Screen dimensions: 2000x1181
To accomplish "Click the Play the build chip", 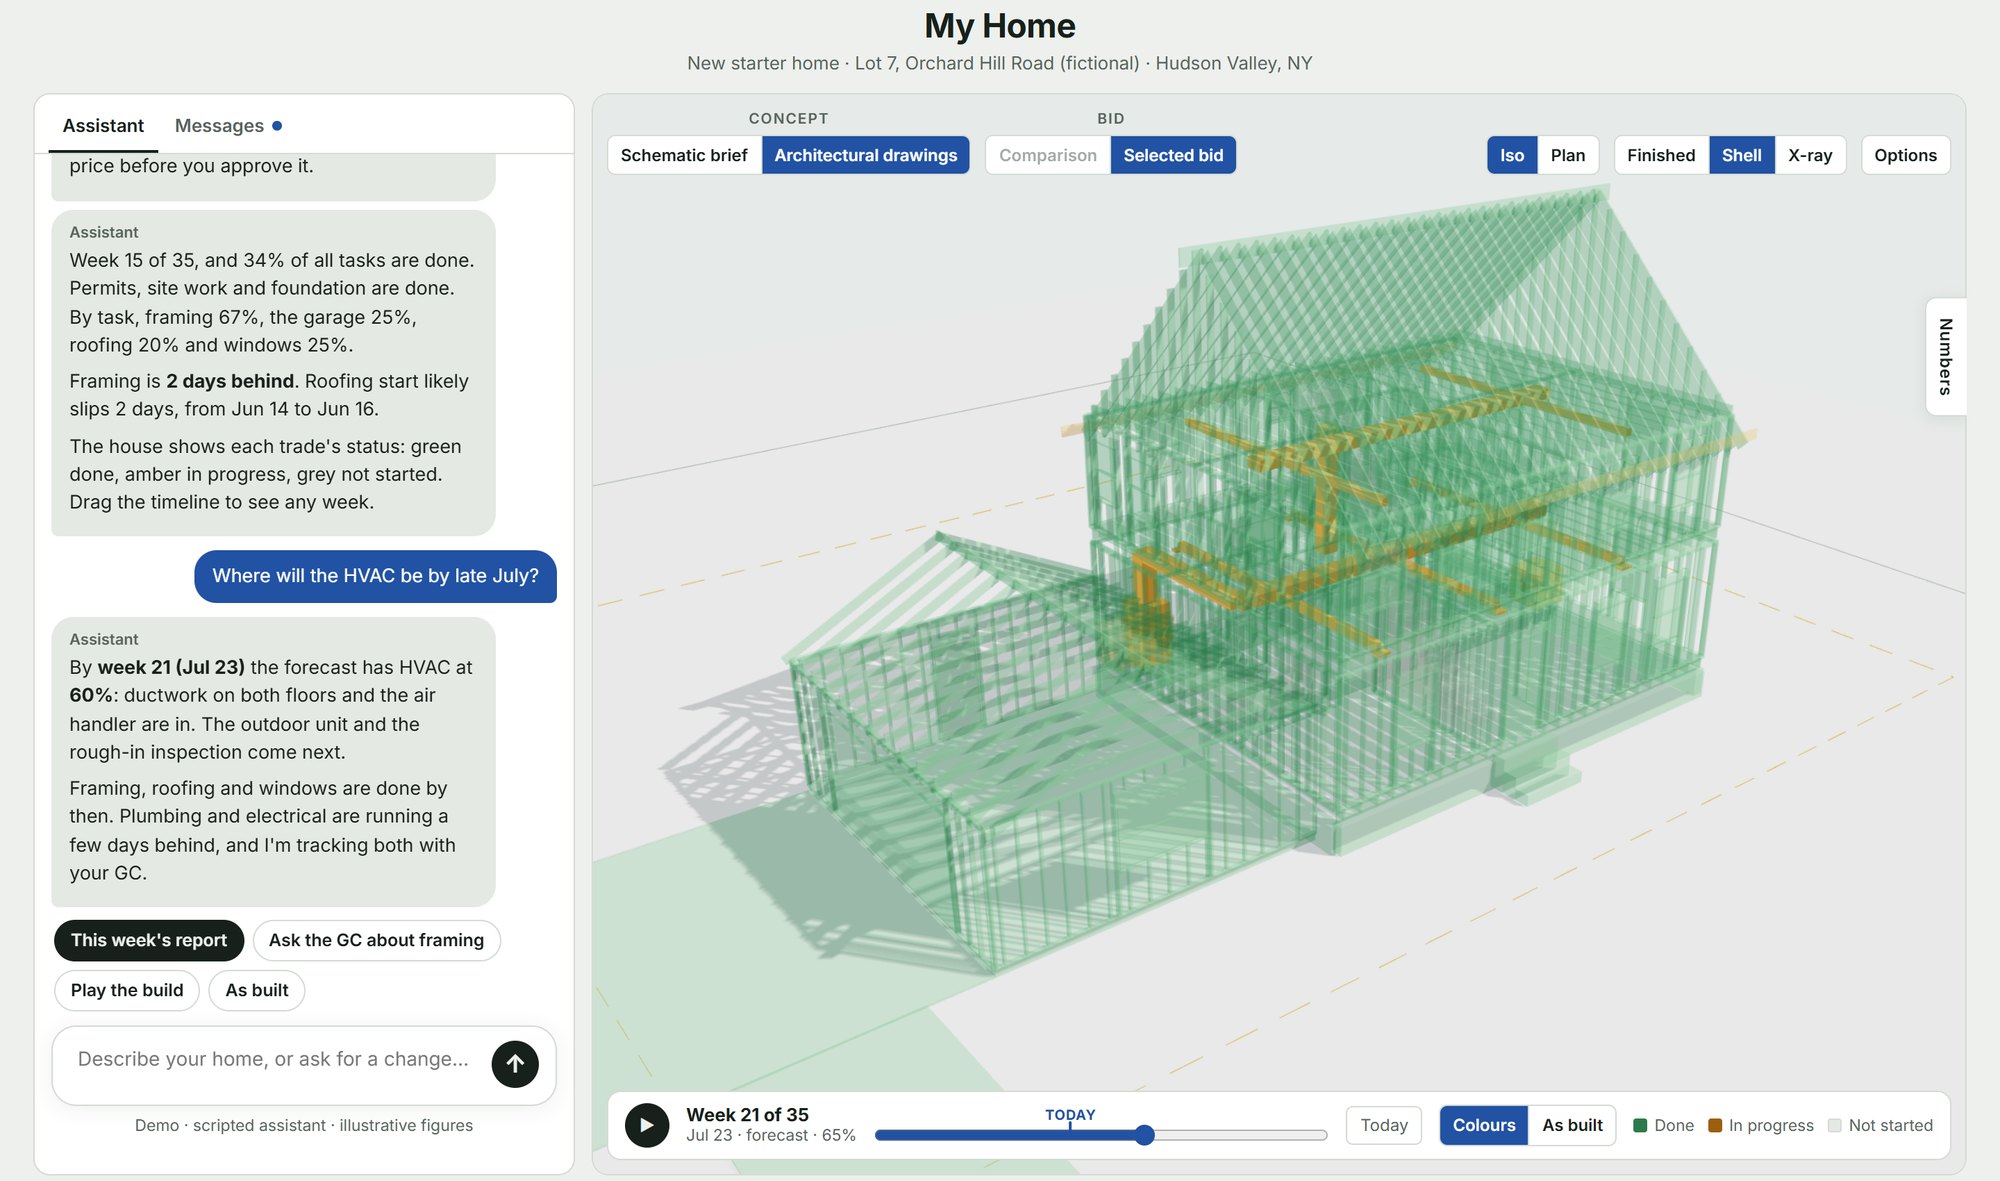I will point(127,990).
